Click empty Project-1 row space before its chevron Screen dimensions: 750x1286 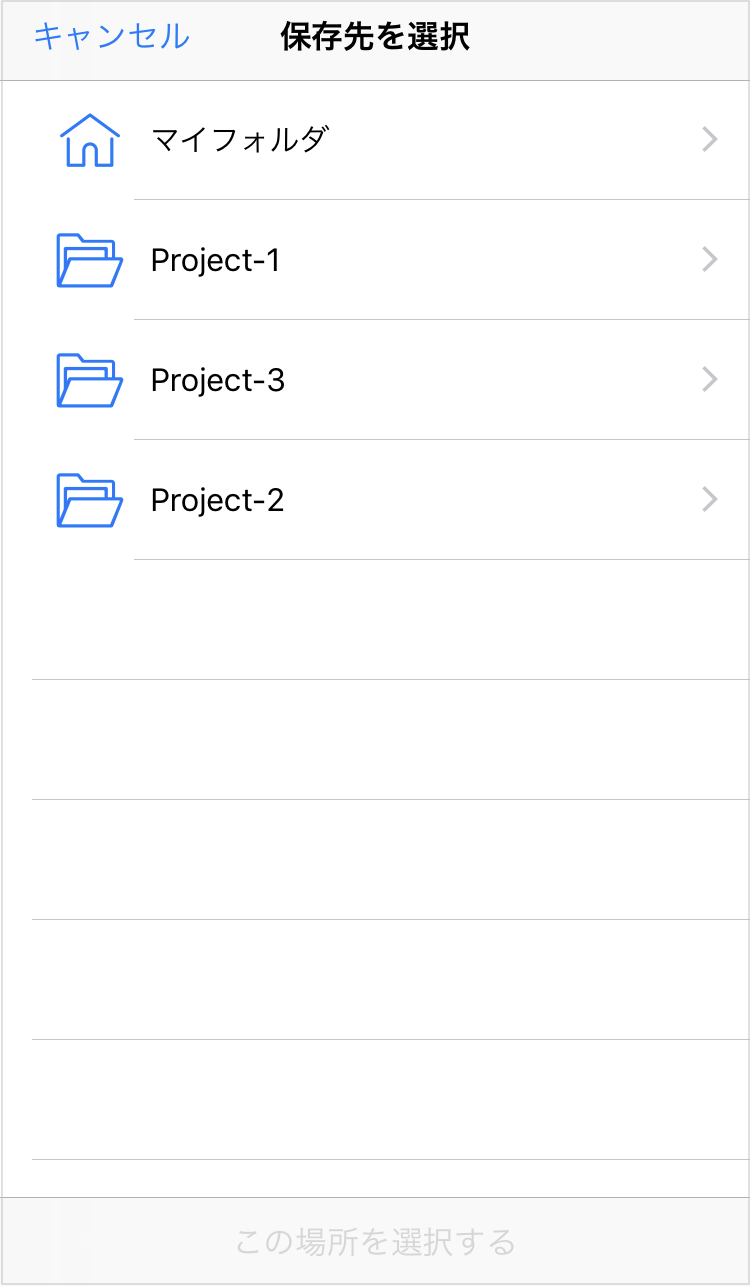[x=490, y=260]
